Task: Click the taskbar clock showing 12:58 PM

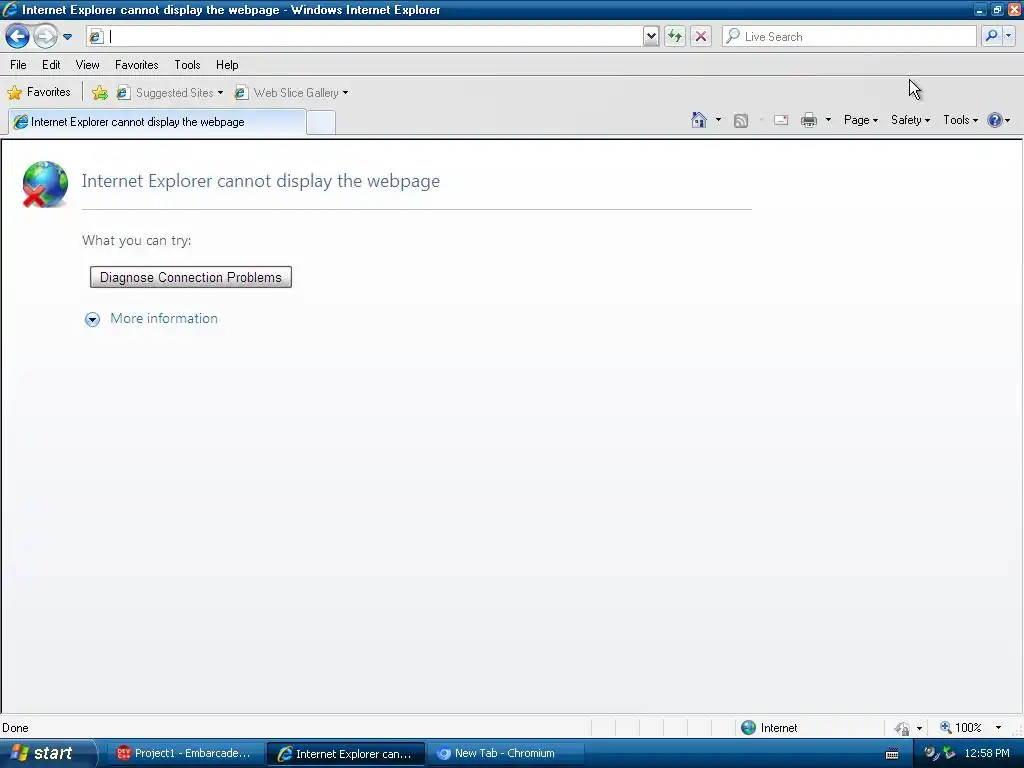Action: (x=987, y=754)
